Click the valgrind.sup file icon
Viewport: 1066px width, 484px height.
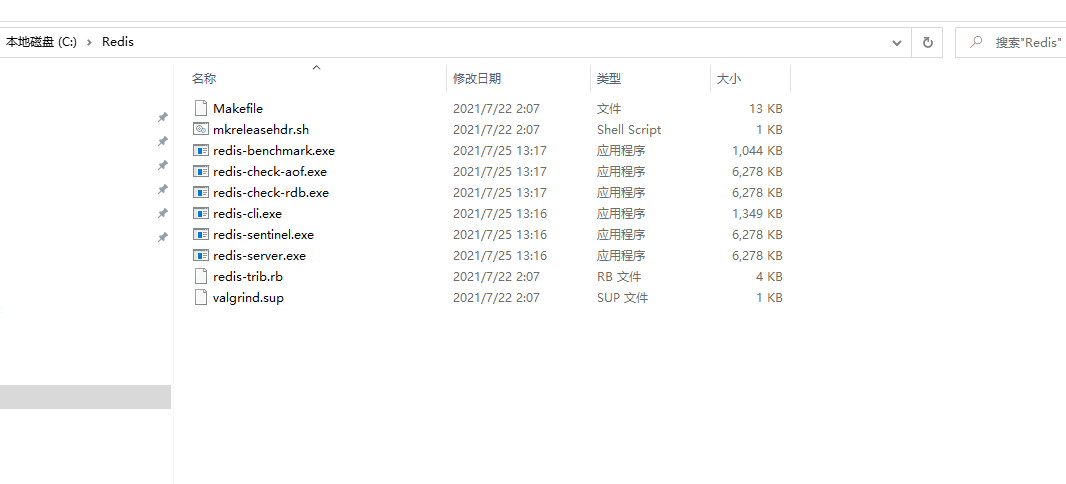(200, 298)
